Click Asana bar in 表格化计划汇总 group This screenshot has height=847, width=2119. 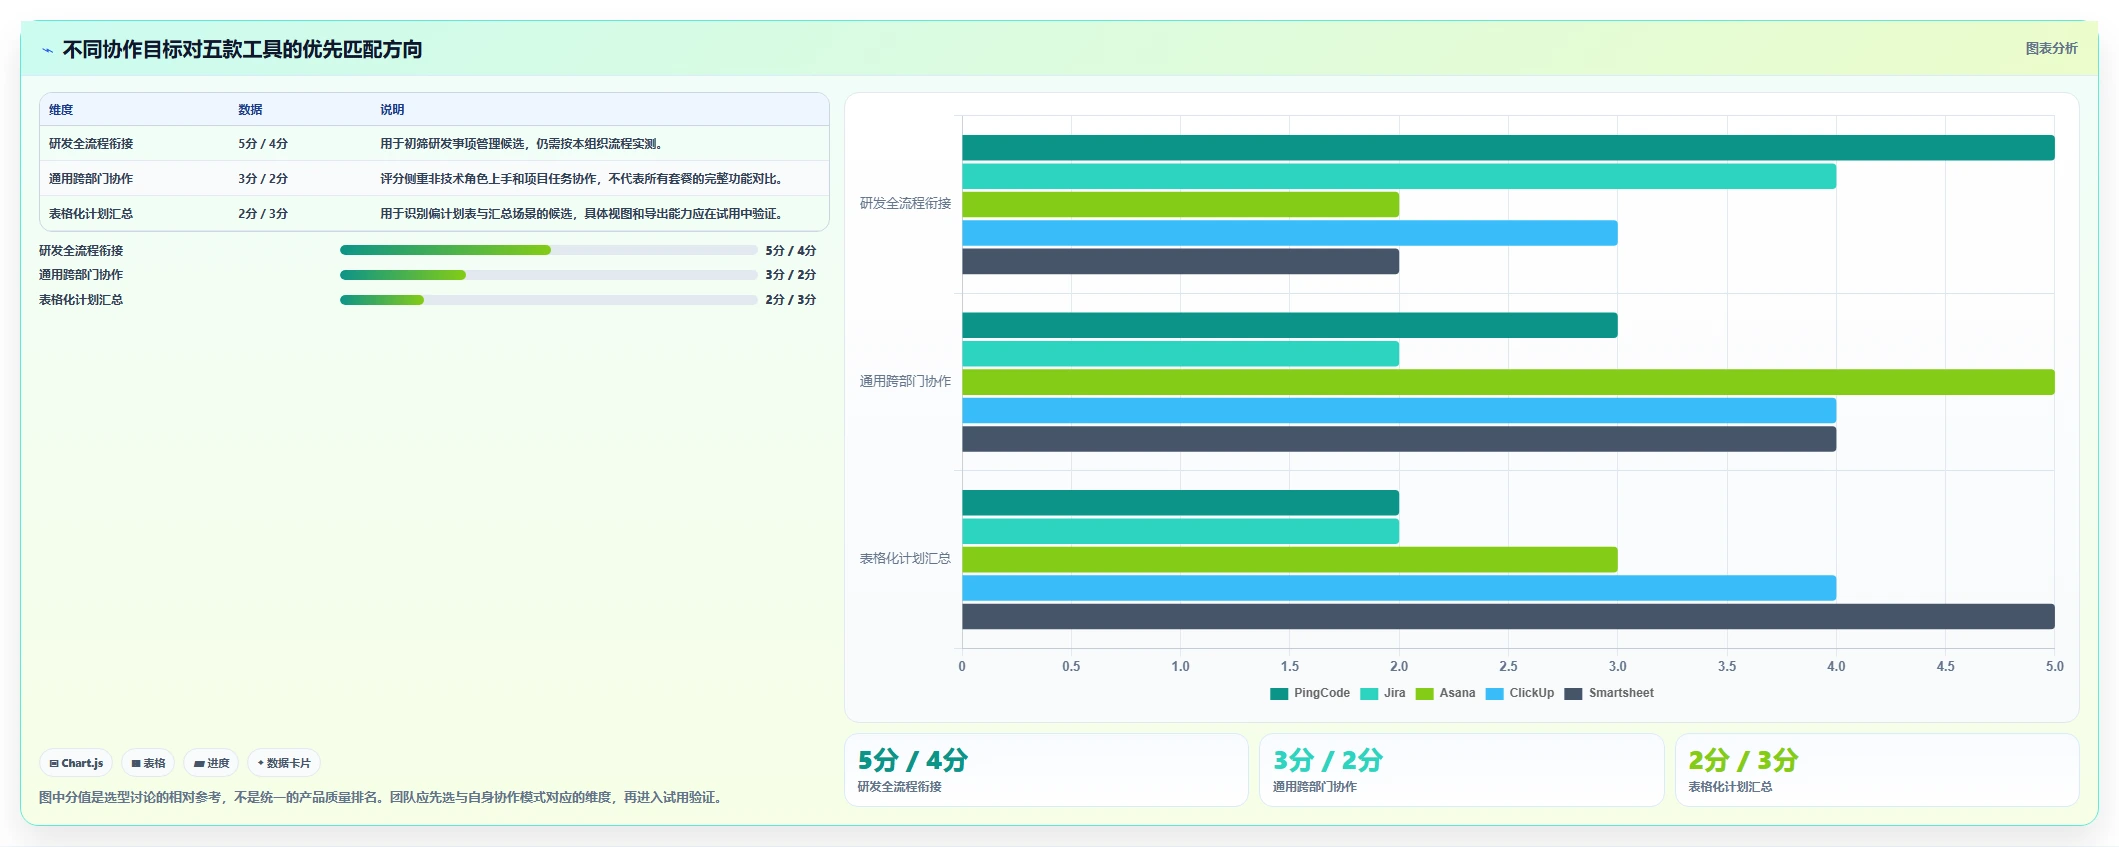(1290, 560)
